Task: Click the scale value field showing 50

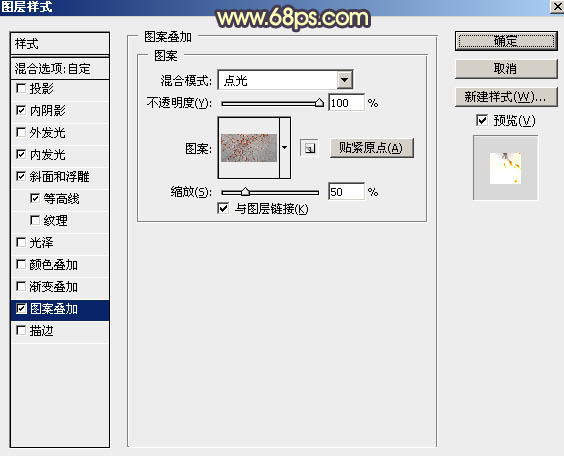Action: (346, 192)
